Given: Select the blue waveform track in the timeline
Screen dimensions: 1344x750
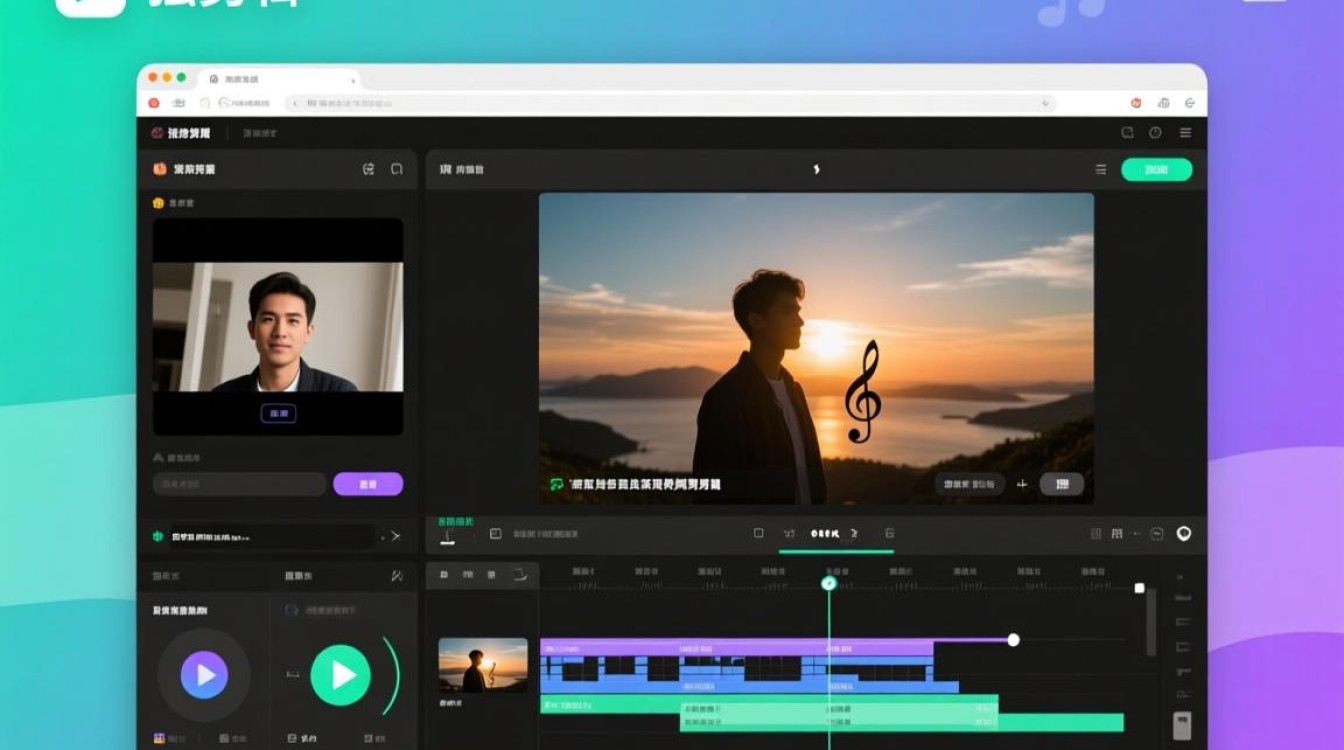Looking at the screenshot, I should [749, 674].
